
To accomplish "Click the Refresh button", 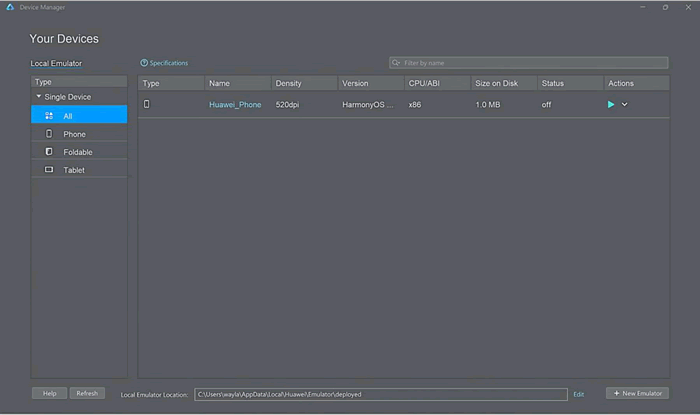I will [87, 393].
